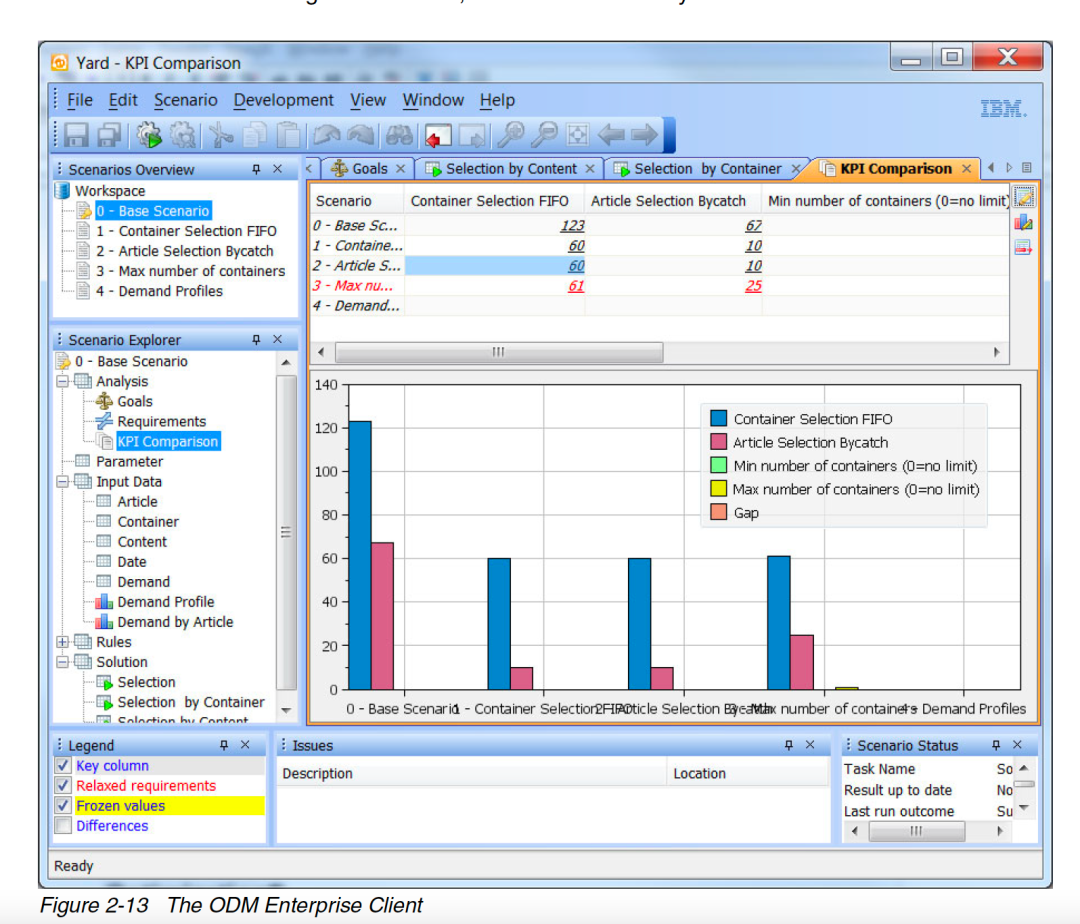Click the Redo toolbar icon
Screen dimensions: 1080x924
point(360,135)
